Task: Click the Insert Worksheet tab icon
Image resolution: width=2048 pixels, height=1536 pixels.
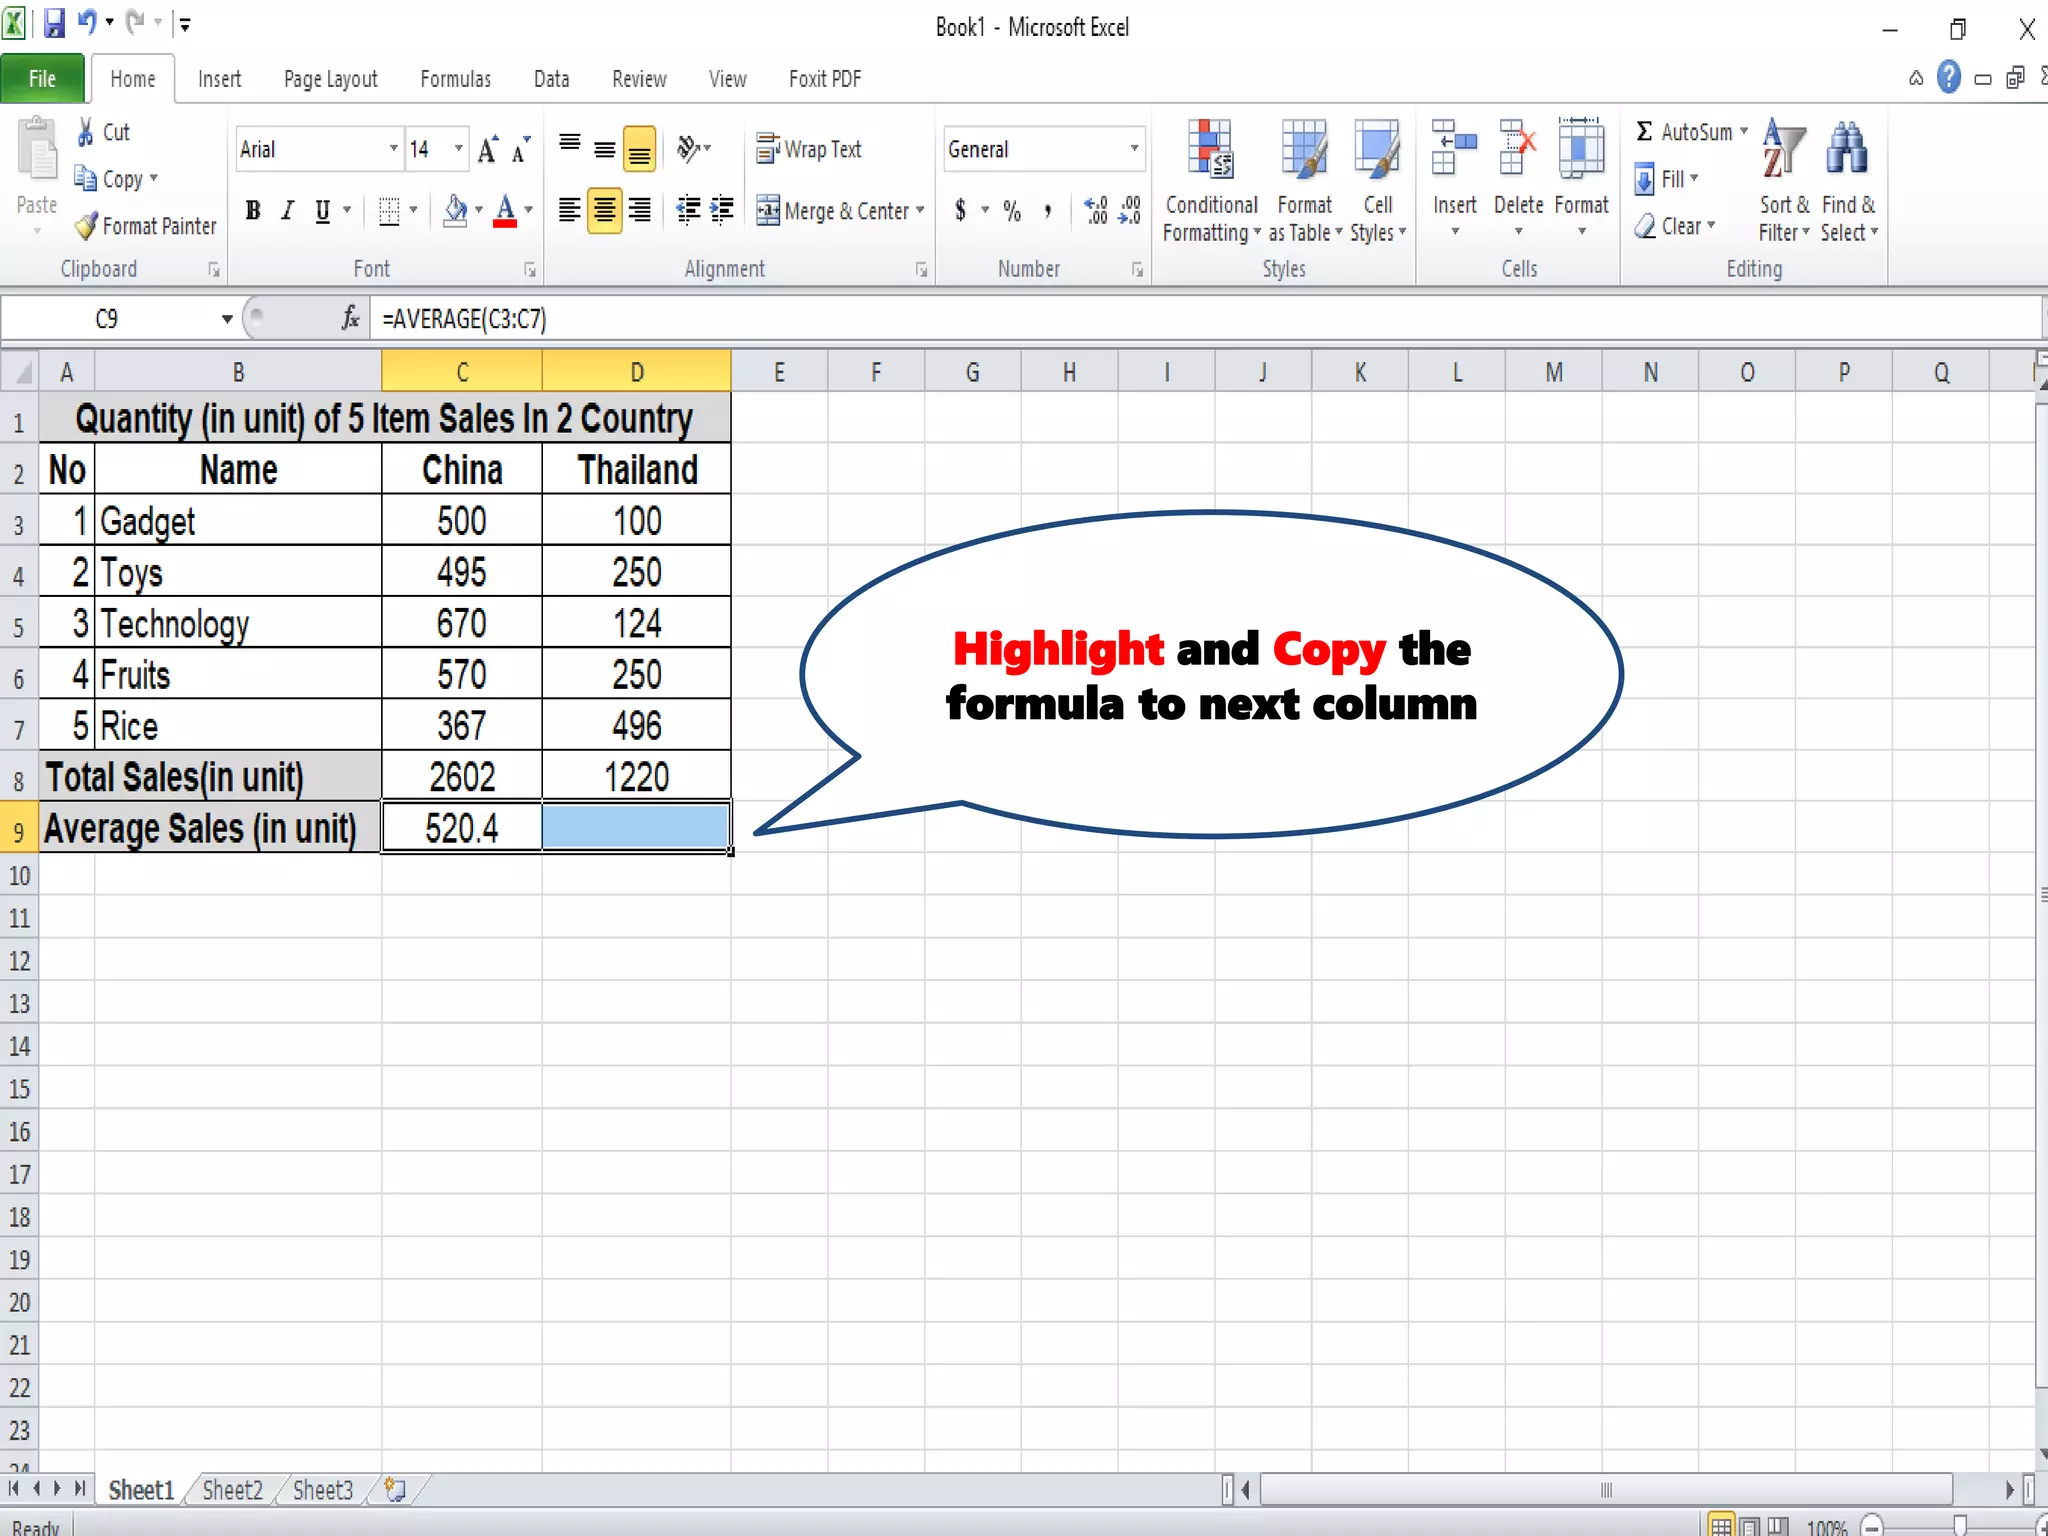Action: [x=396, y=1490]
